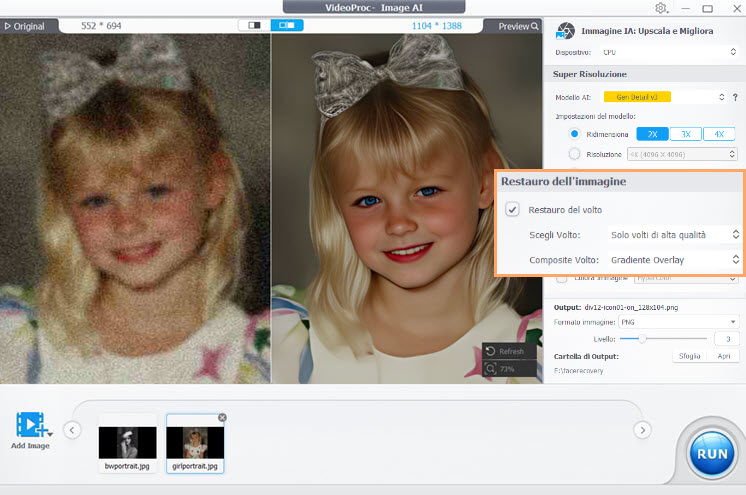Open the Dispositivo CPU dropdown

tap(669, 52)
